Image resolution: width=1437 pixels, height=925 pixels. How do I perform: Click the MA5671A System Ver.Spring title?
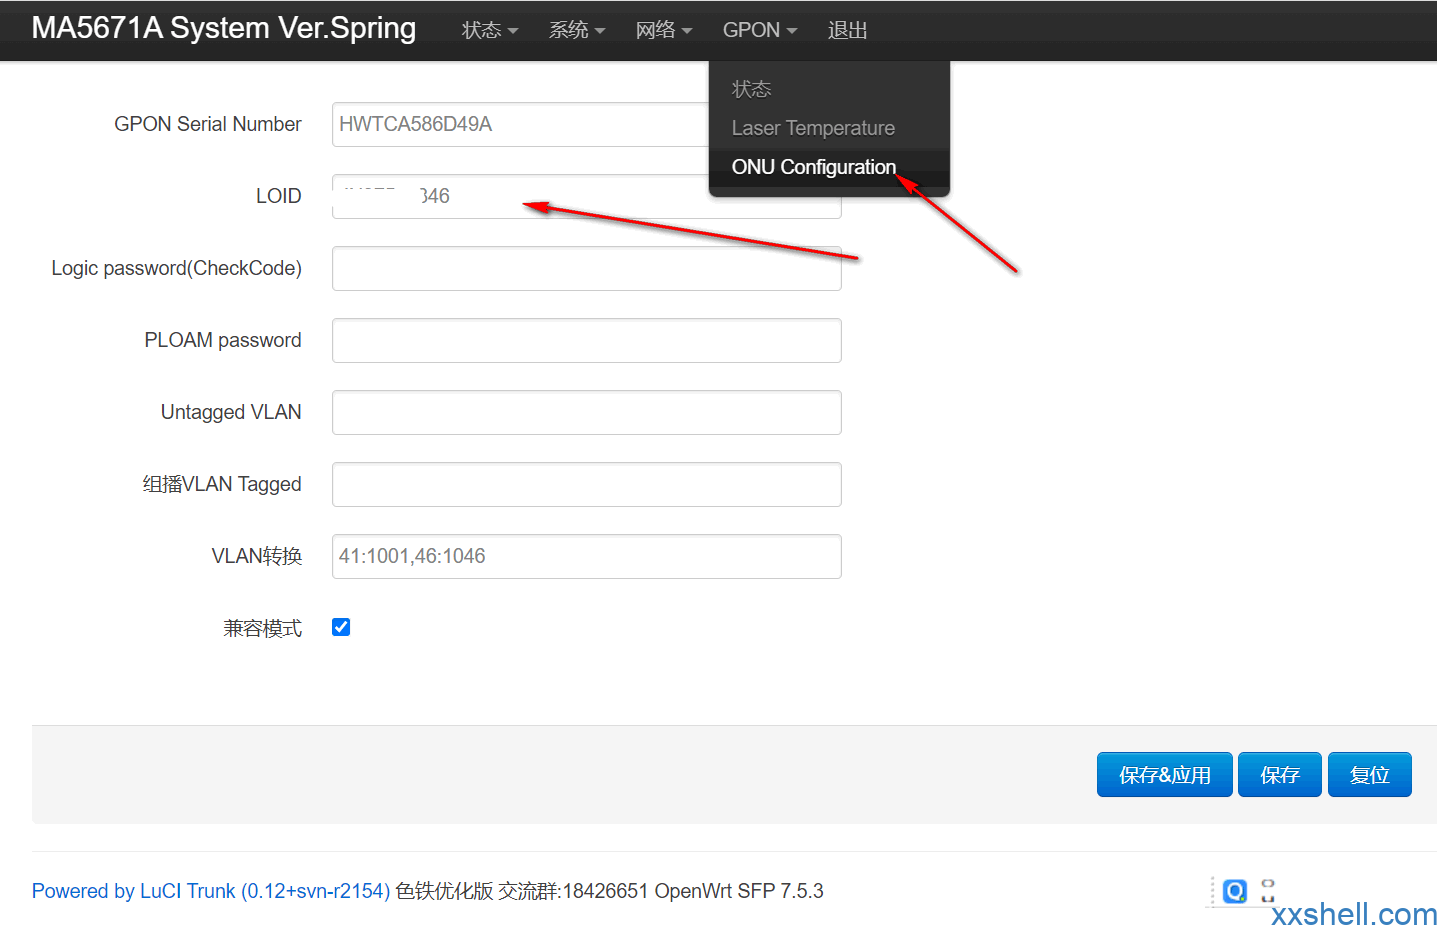(x=224, y=28)
